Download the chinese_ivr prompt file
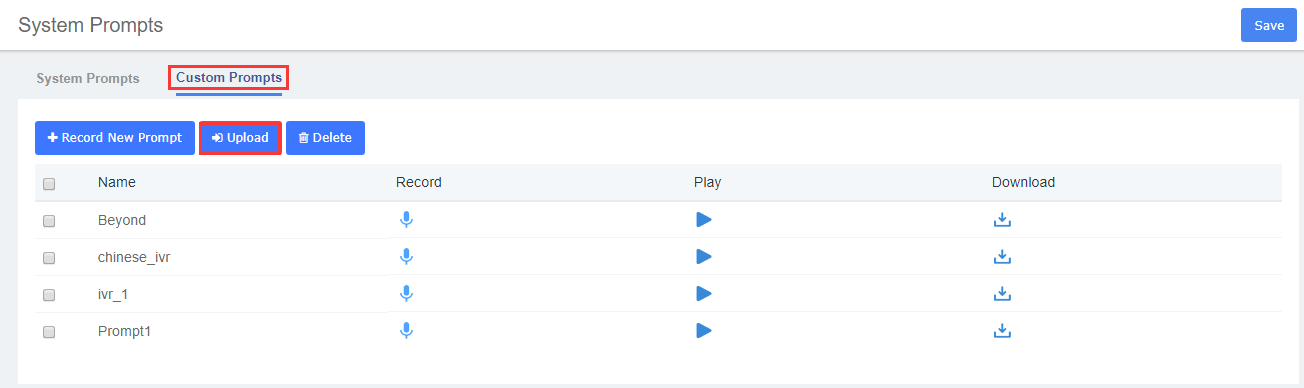The height and width of the screenshot is (388, 1304). coord(1002,257)
